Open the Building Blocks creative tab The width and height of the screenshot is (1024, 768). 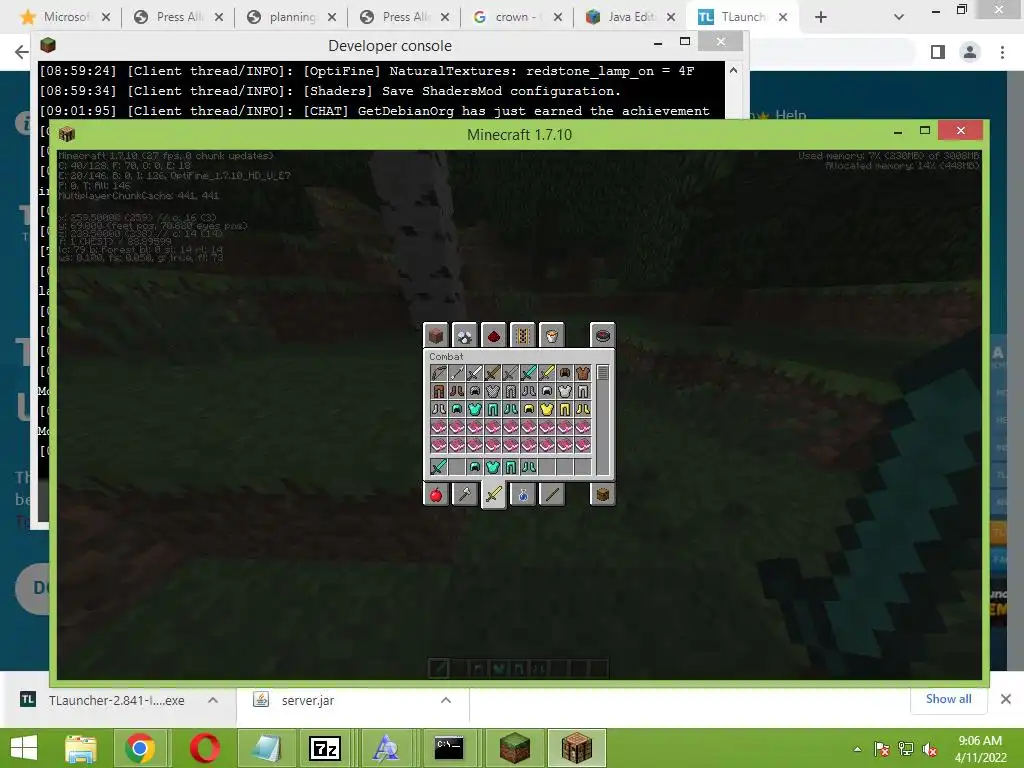coord(436,336)
